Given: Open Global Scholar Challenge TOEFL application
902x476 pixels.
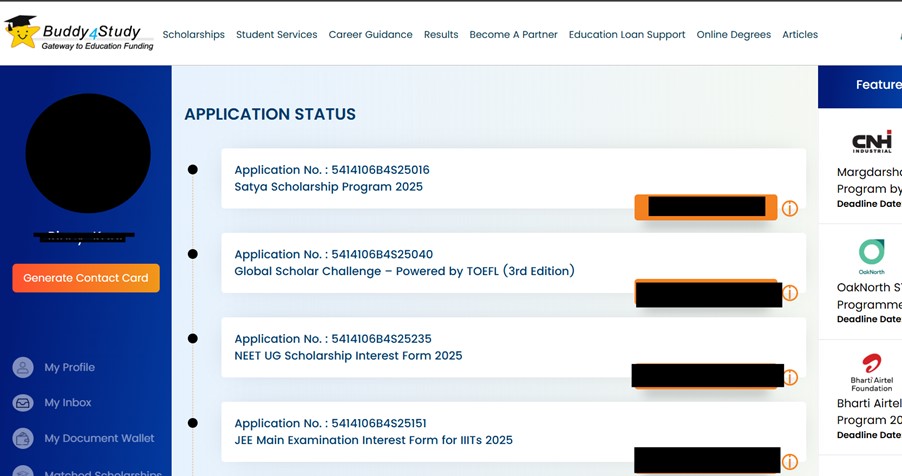Looking at the screenshot, I should (x=404, y=271).
